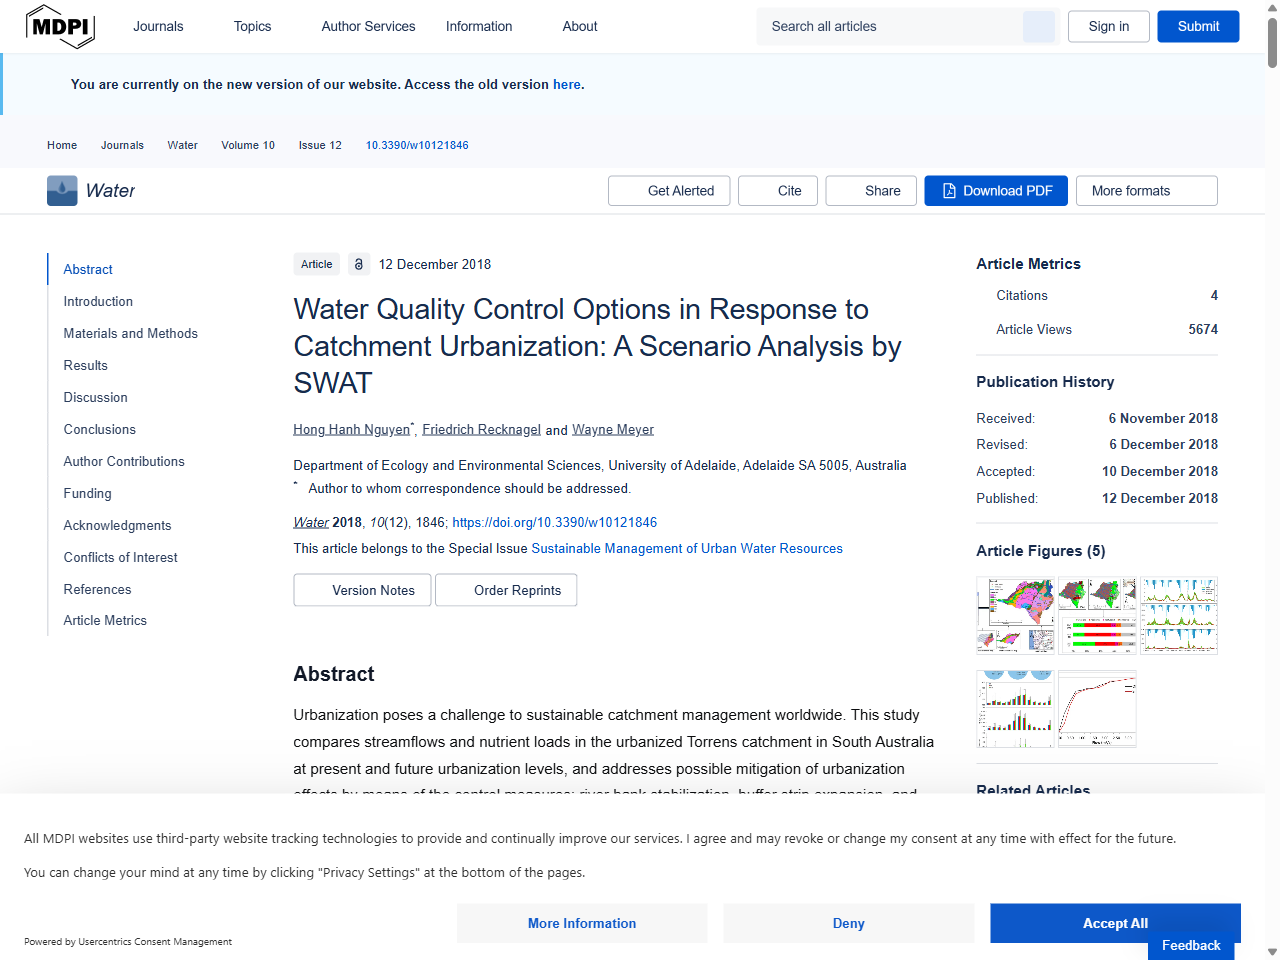Select the About menu item
Viewport: 1280px width, 960px height.
[579, 26]
